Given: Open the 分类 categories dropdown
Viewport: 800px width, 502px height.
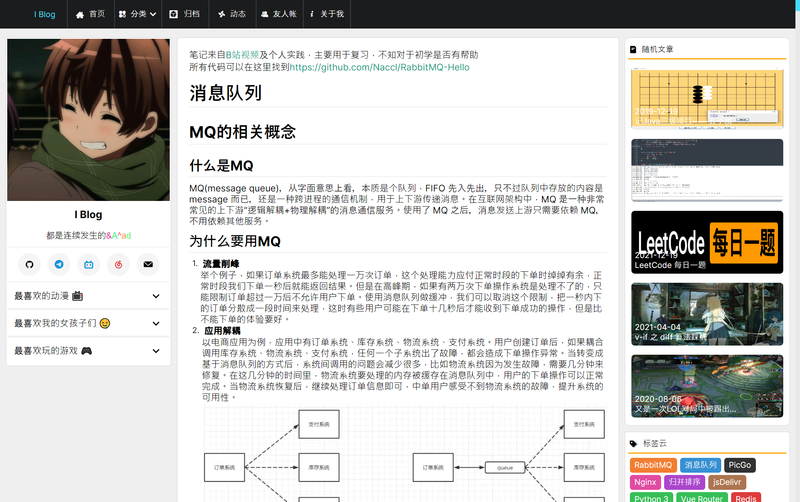Looking at the screenshot, I should pyautogui.click(x=137, y=14).
